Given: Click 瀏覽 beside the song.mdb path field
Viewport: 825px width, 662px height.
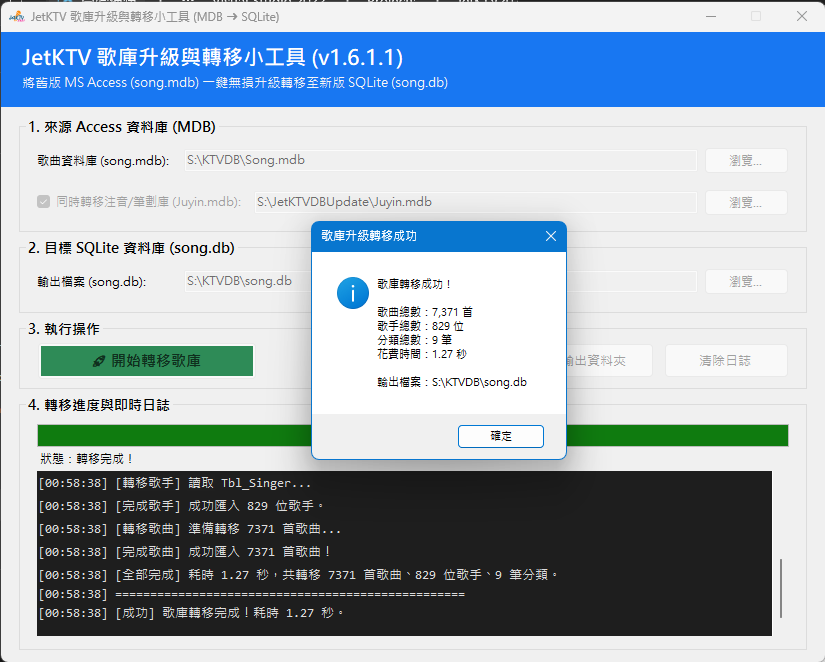Looking at the screenshot, I should 746,161.
